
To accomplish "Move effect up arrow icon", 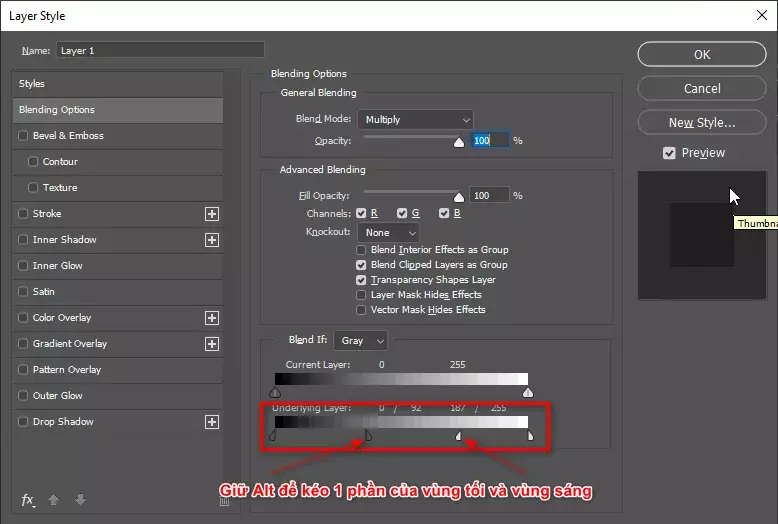I will tap(54, 500).
